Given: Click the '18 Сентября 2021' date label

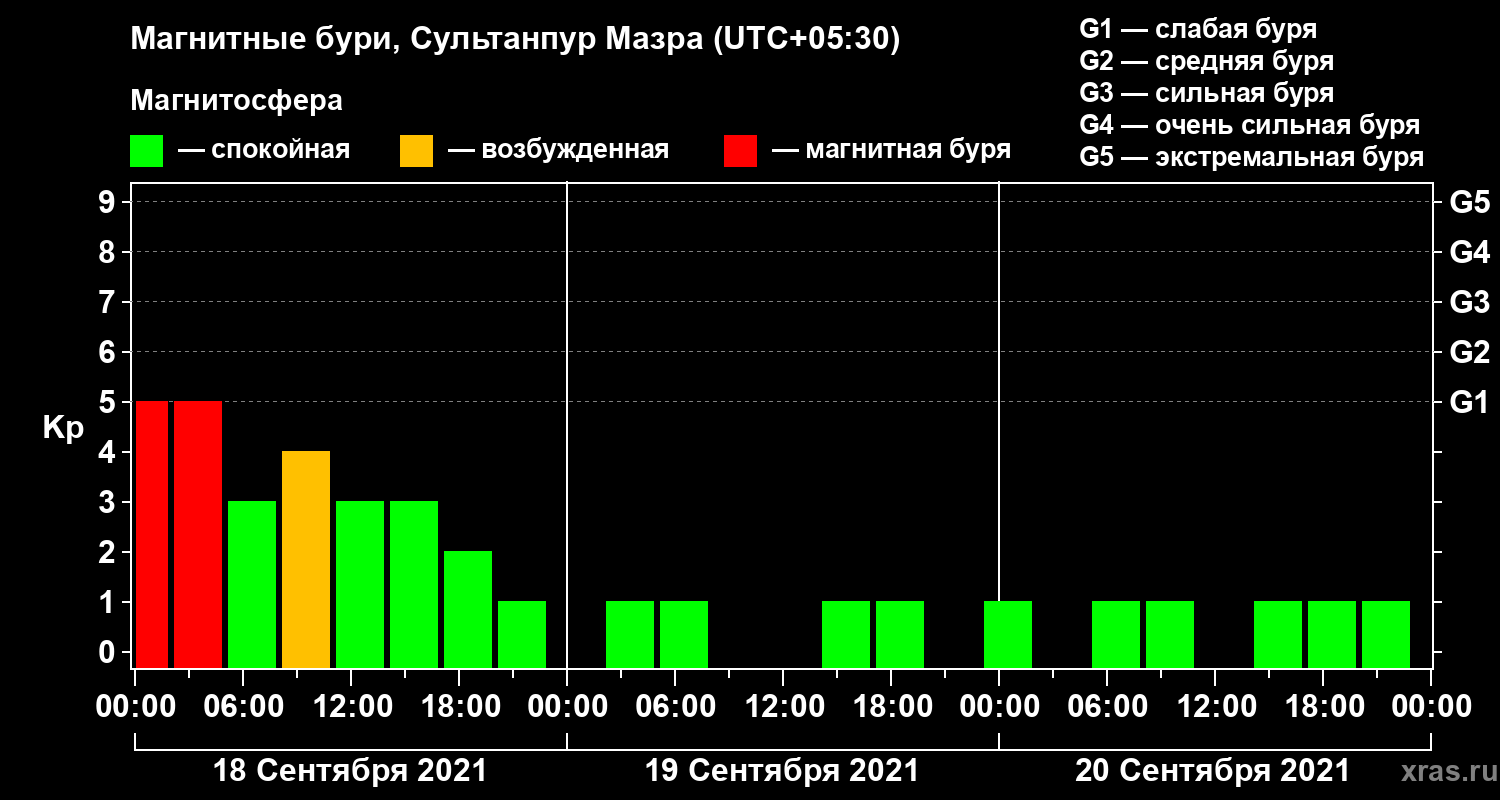Looking at the screenshot, I should coord(350,771).
